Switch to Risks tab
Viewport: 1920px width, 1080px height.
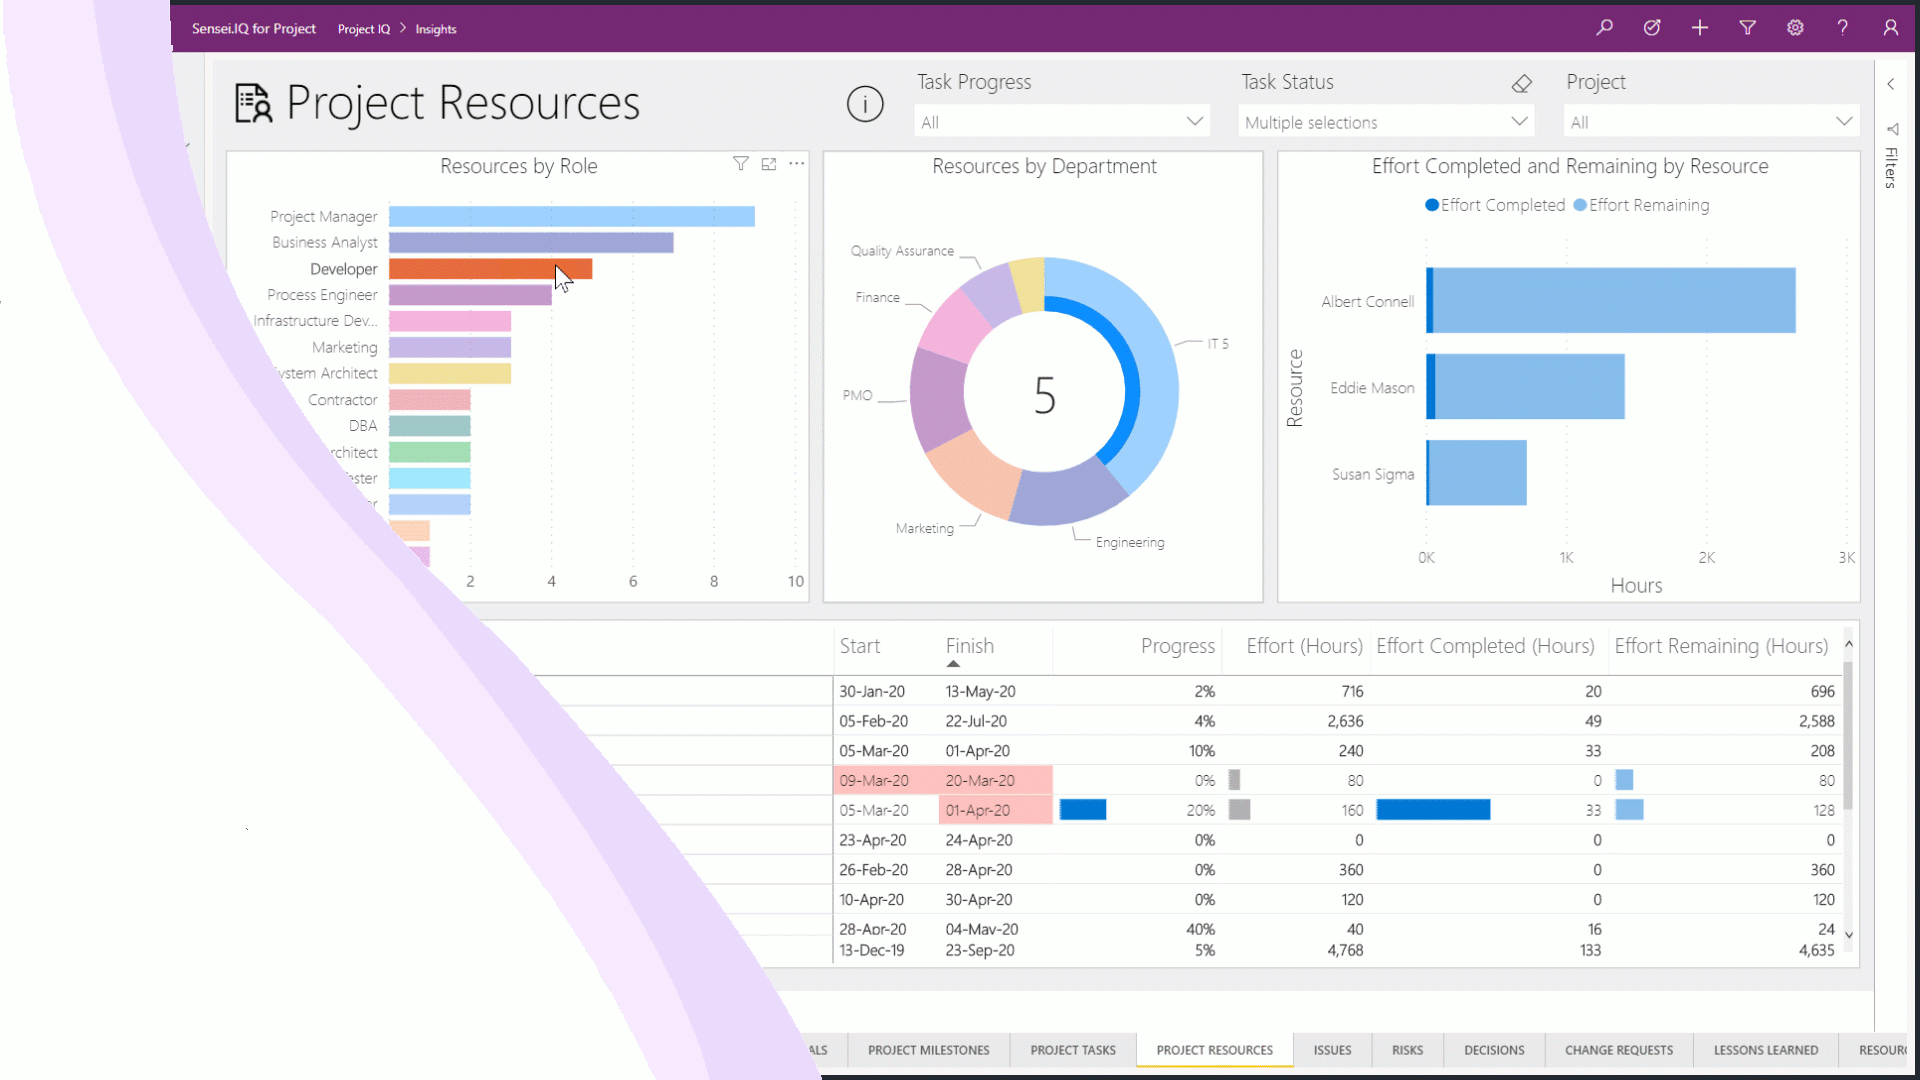click(x=1407, y=1050)
